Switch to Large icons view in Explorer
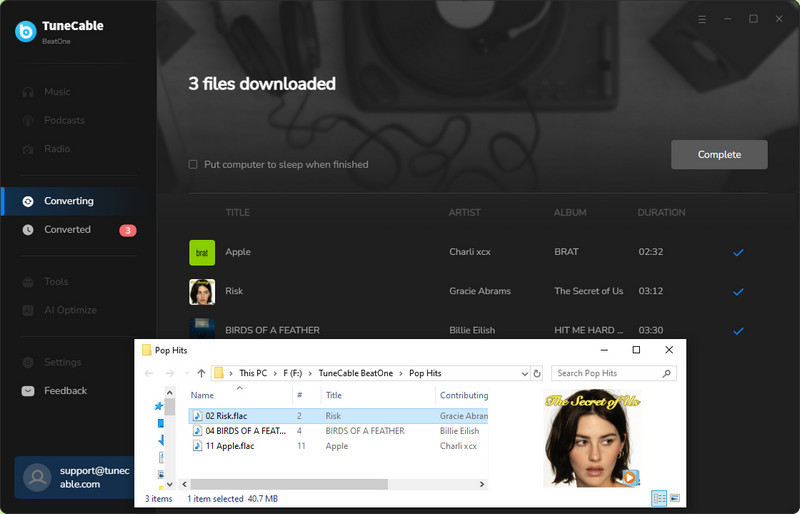Viewport: 800px width, 514px height. point(674,498)
